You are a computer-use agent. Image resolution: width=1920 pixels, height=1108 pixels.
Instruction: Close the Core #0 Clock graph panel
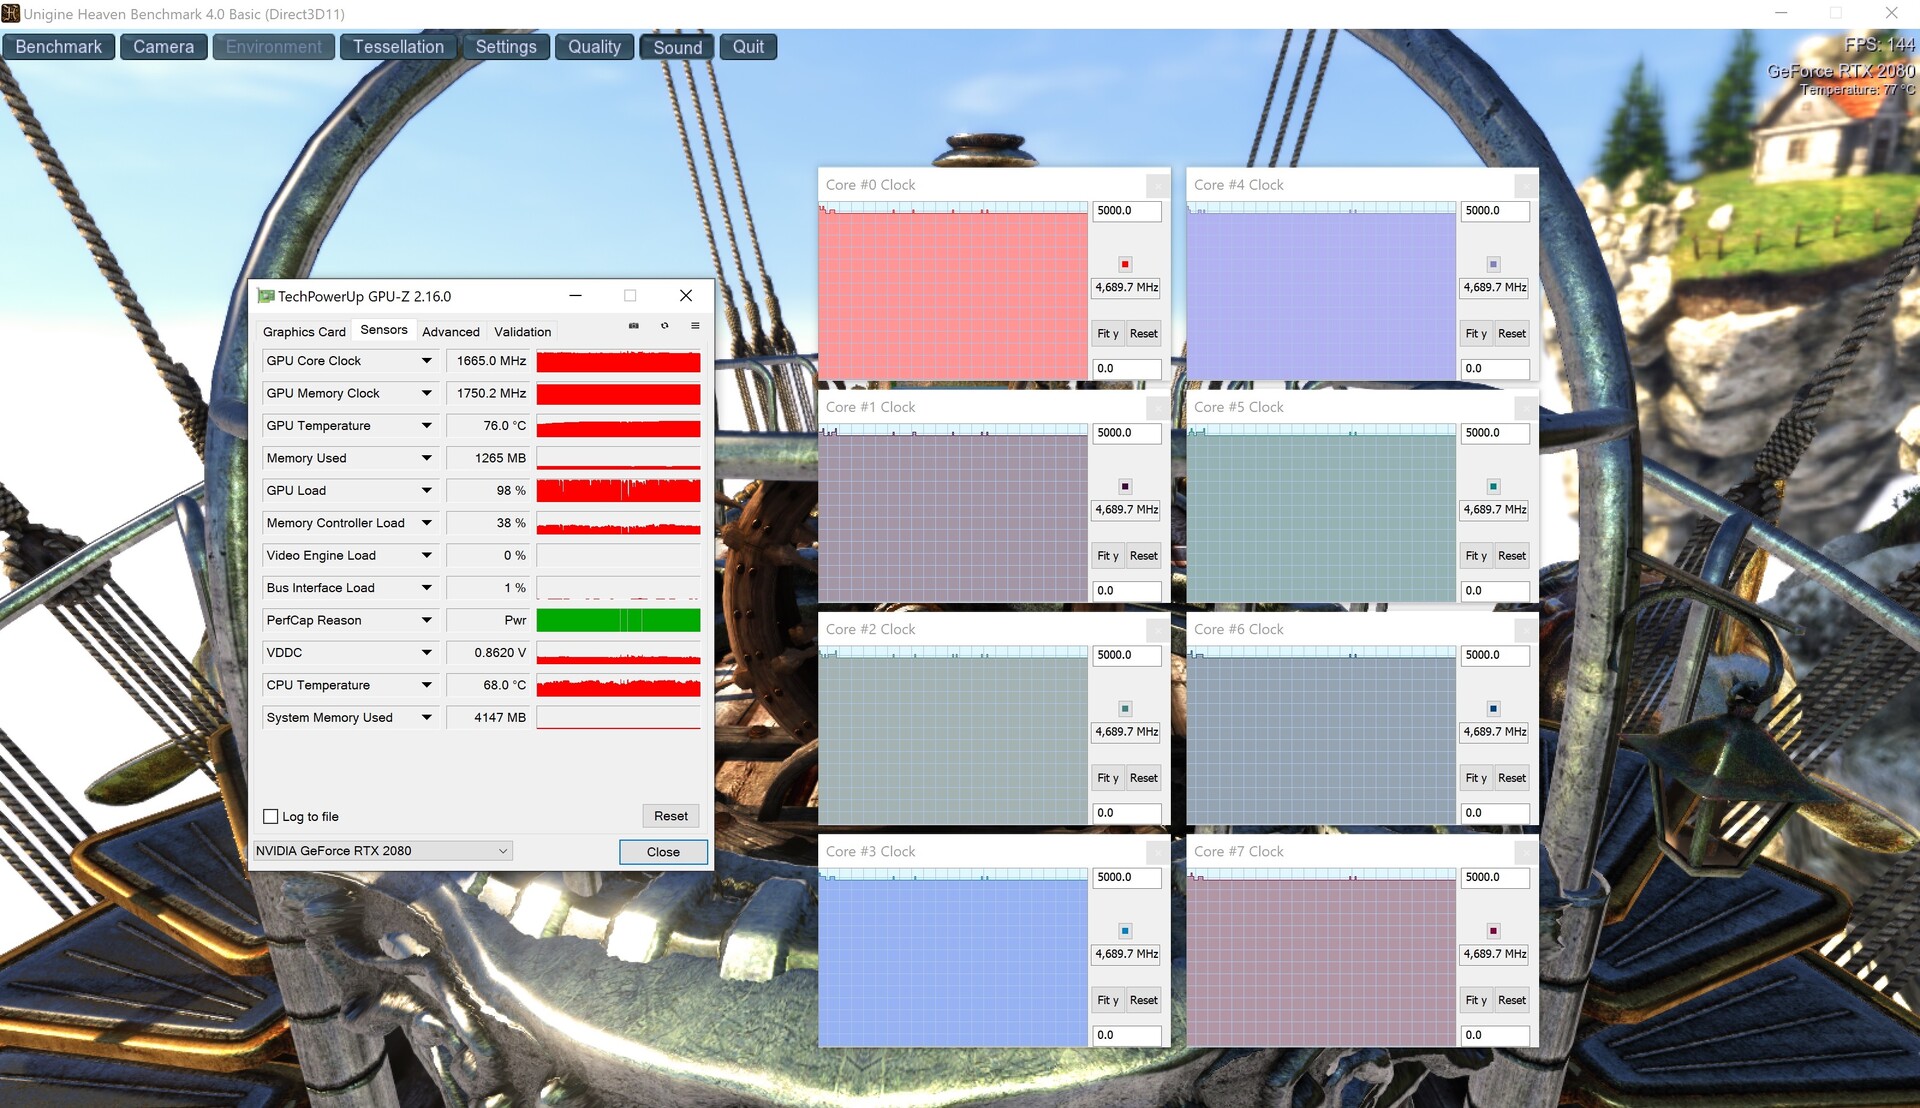[1157, 185]
